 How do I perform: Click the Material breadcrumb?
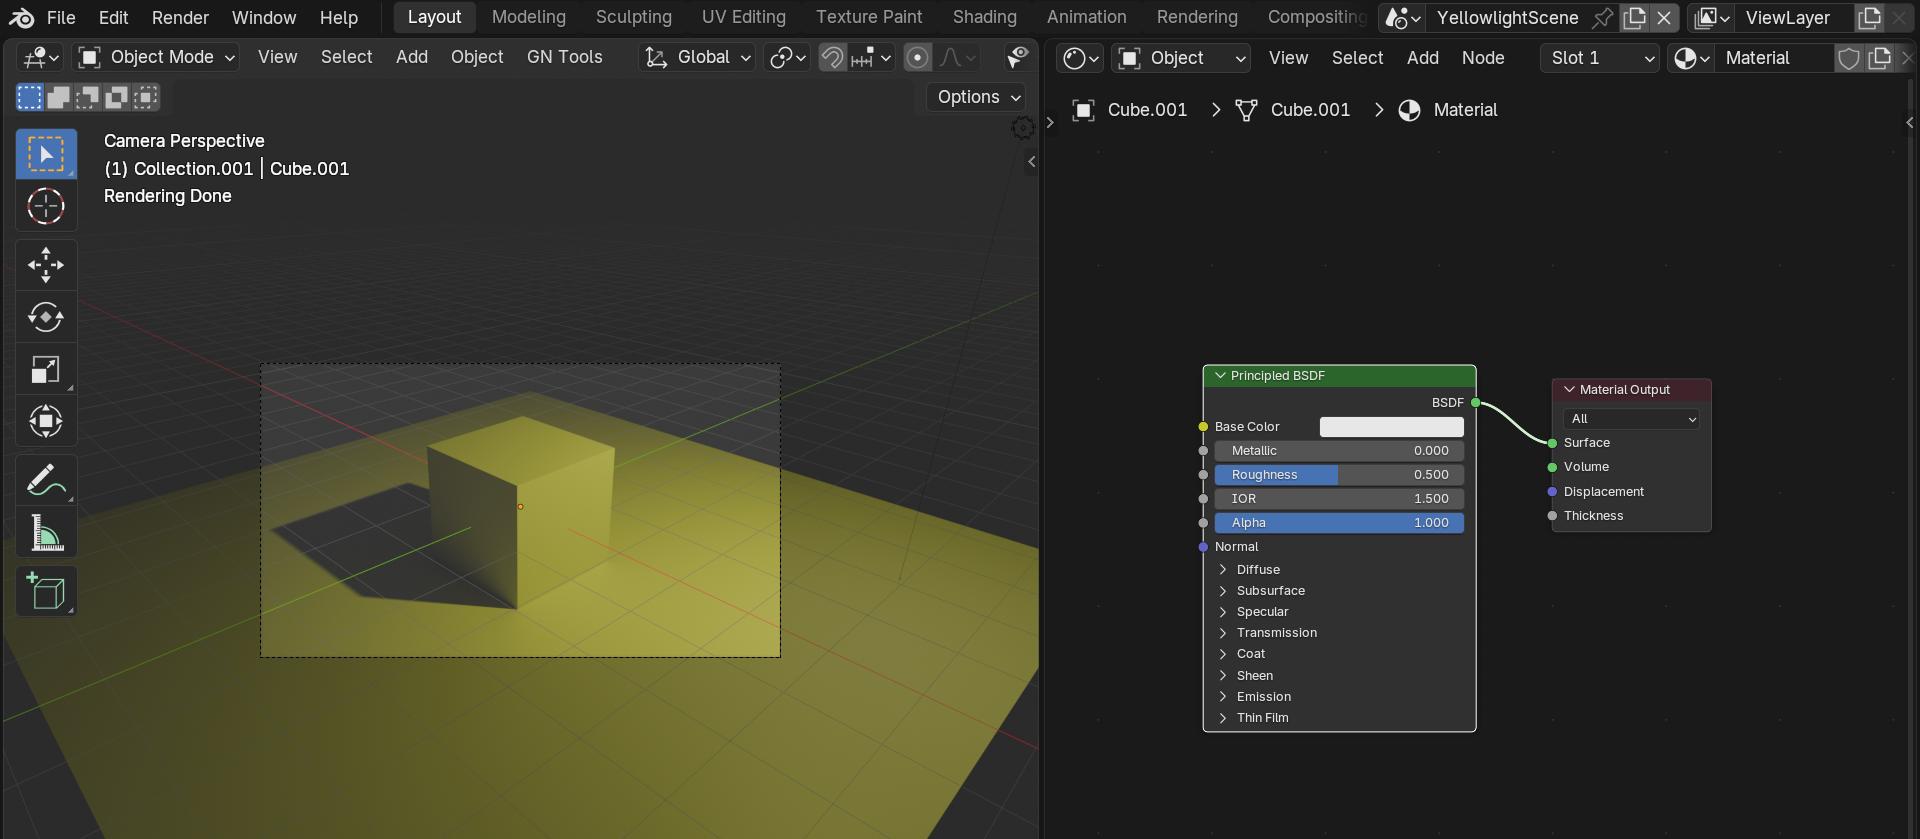coord(1448,110)
